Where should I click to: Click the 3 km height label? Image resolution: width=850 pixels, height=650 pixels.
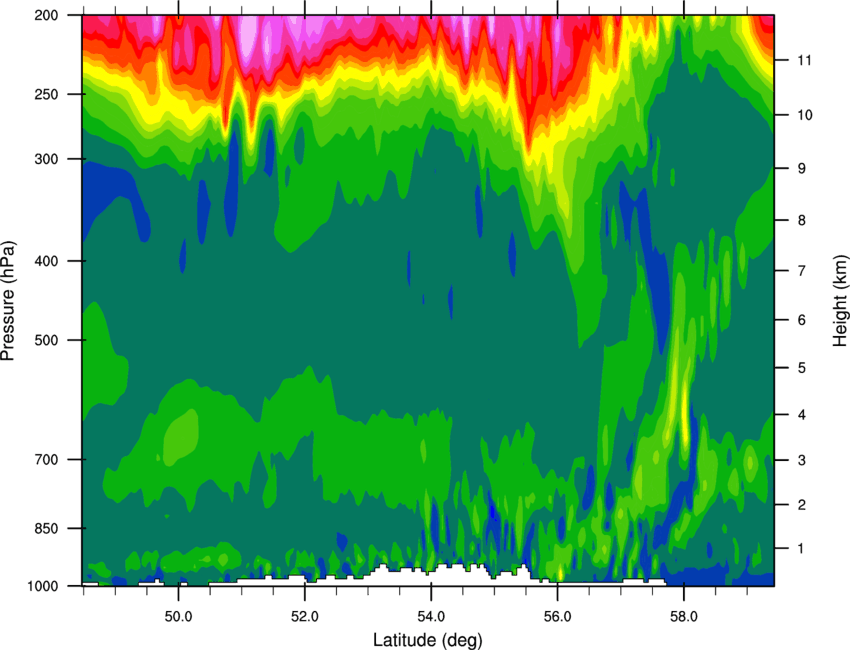pos(801,460)
